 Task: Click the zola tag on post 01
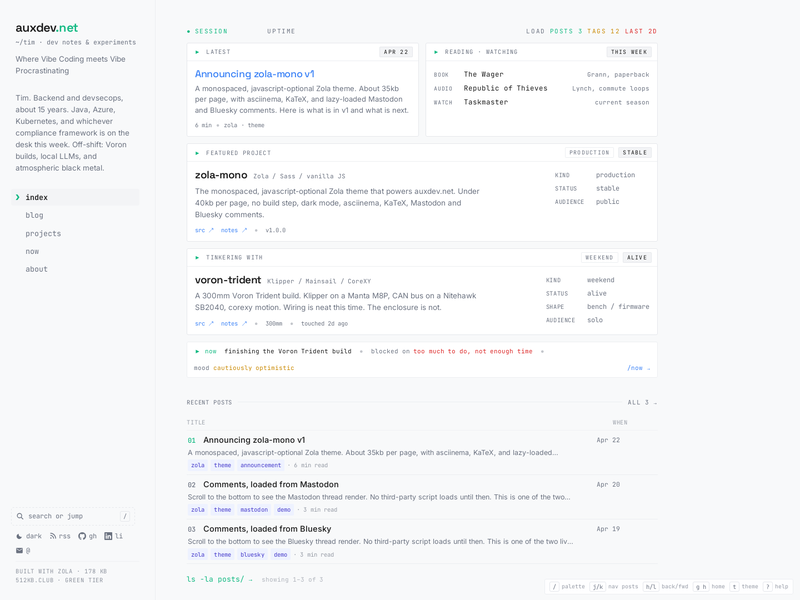click(x=198, y=465)
